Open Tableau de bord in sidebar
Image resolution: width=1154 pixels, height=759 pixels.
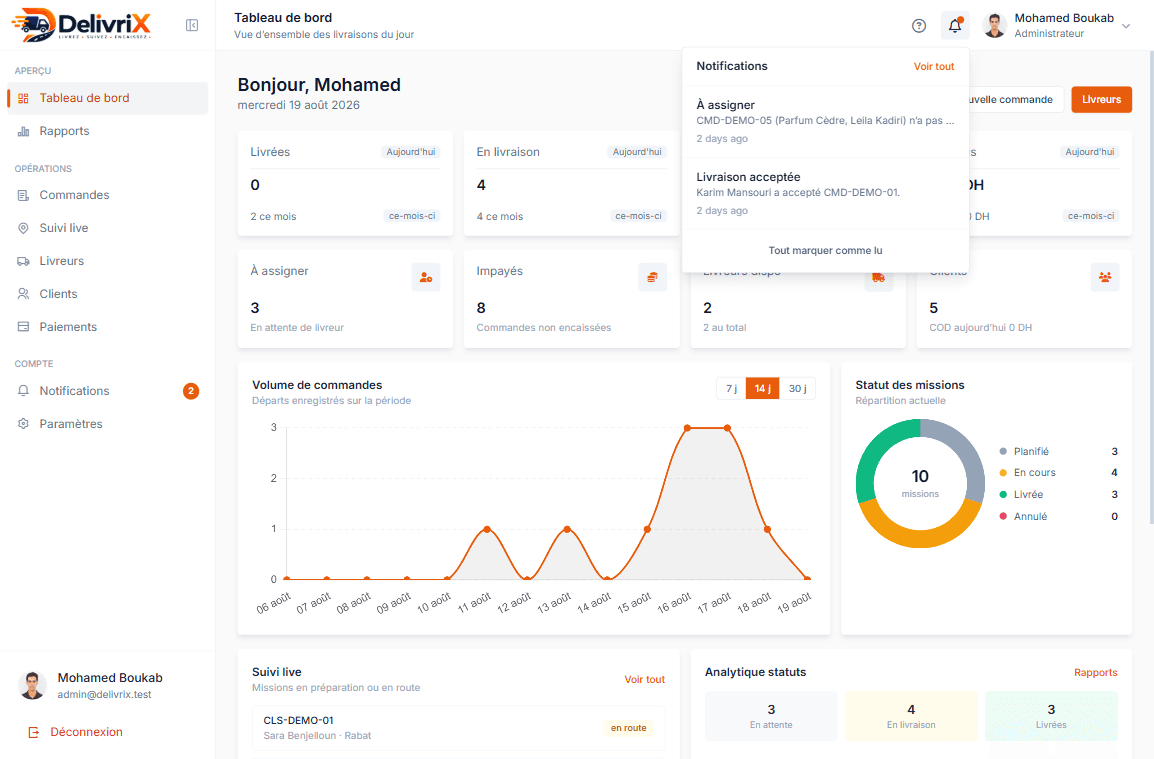[107, 98]
